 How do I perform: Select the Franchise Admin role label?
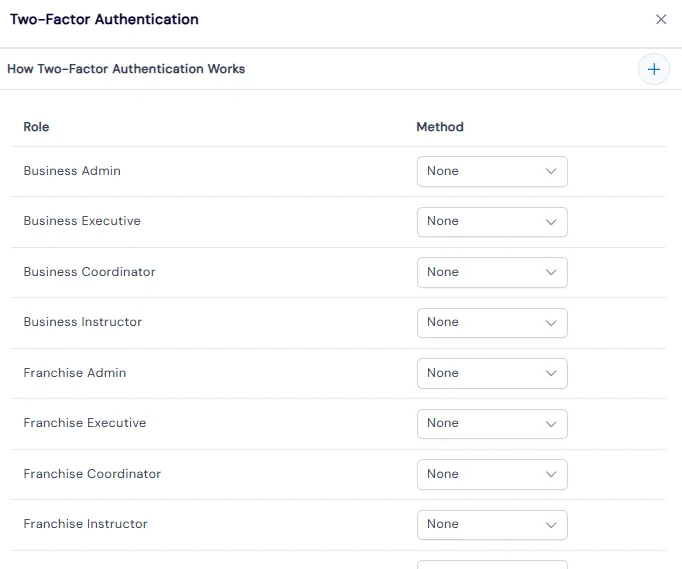(x=75, y=372)
